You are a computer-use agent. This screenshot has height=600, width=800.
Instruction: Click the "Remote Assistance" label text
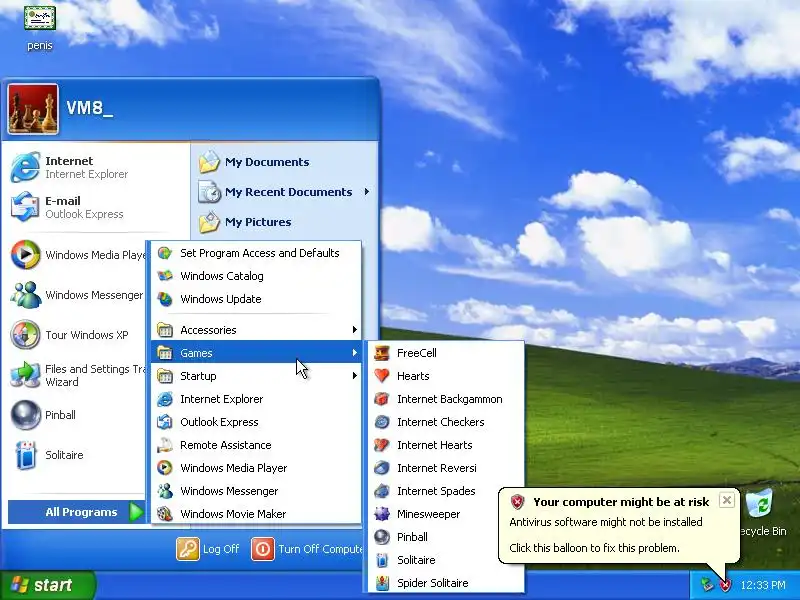point(226,445)
